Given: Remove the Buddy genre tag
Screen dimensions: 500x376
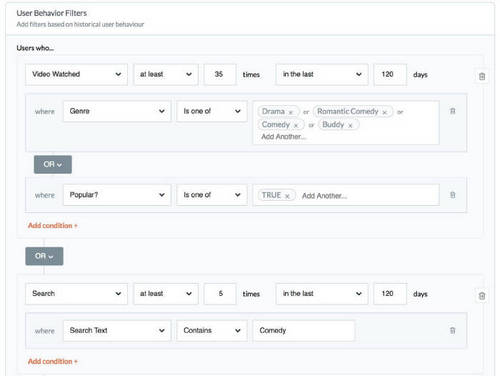Looking at the screenshot, I should (350, 126).
